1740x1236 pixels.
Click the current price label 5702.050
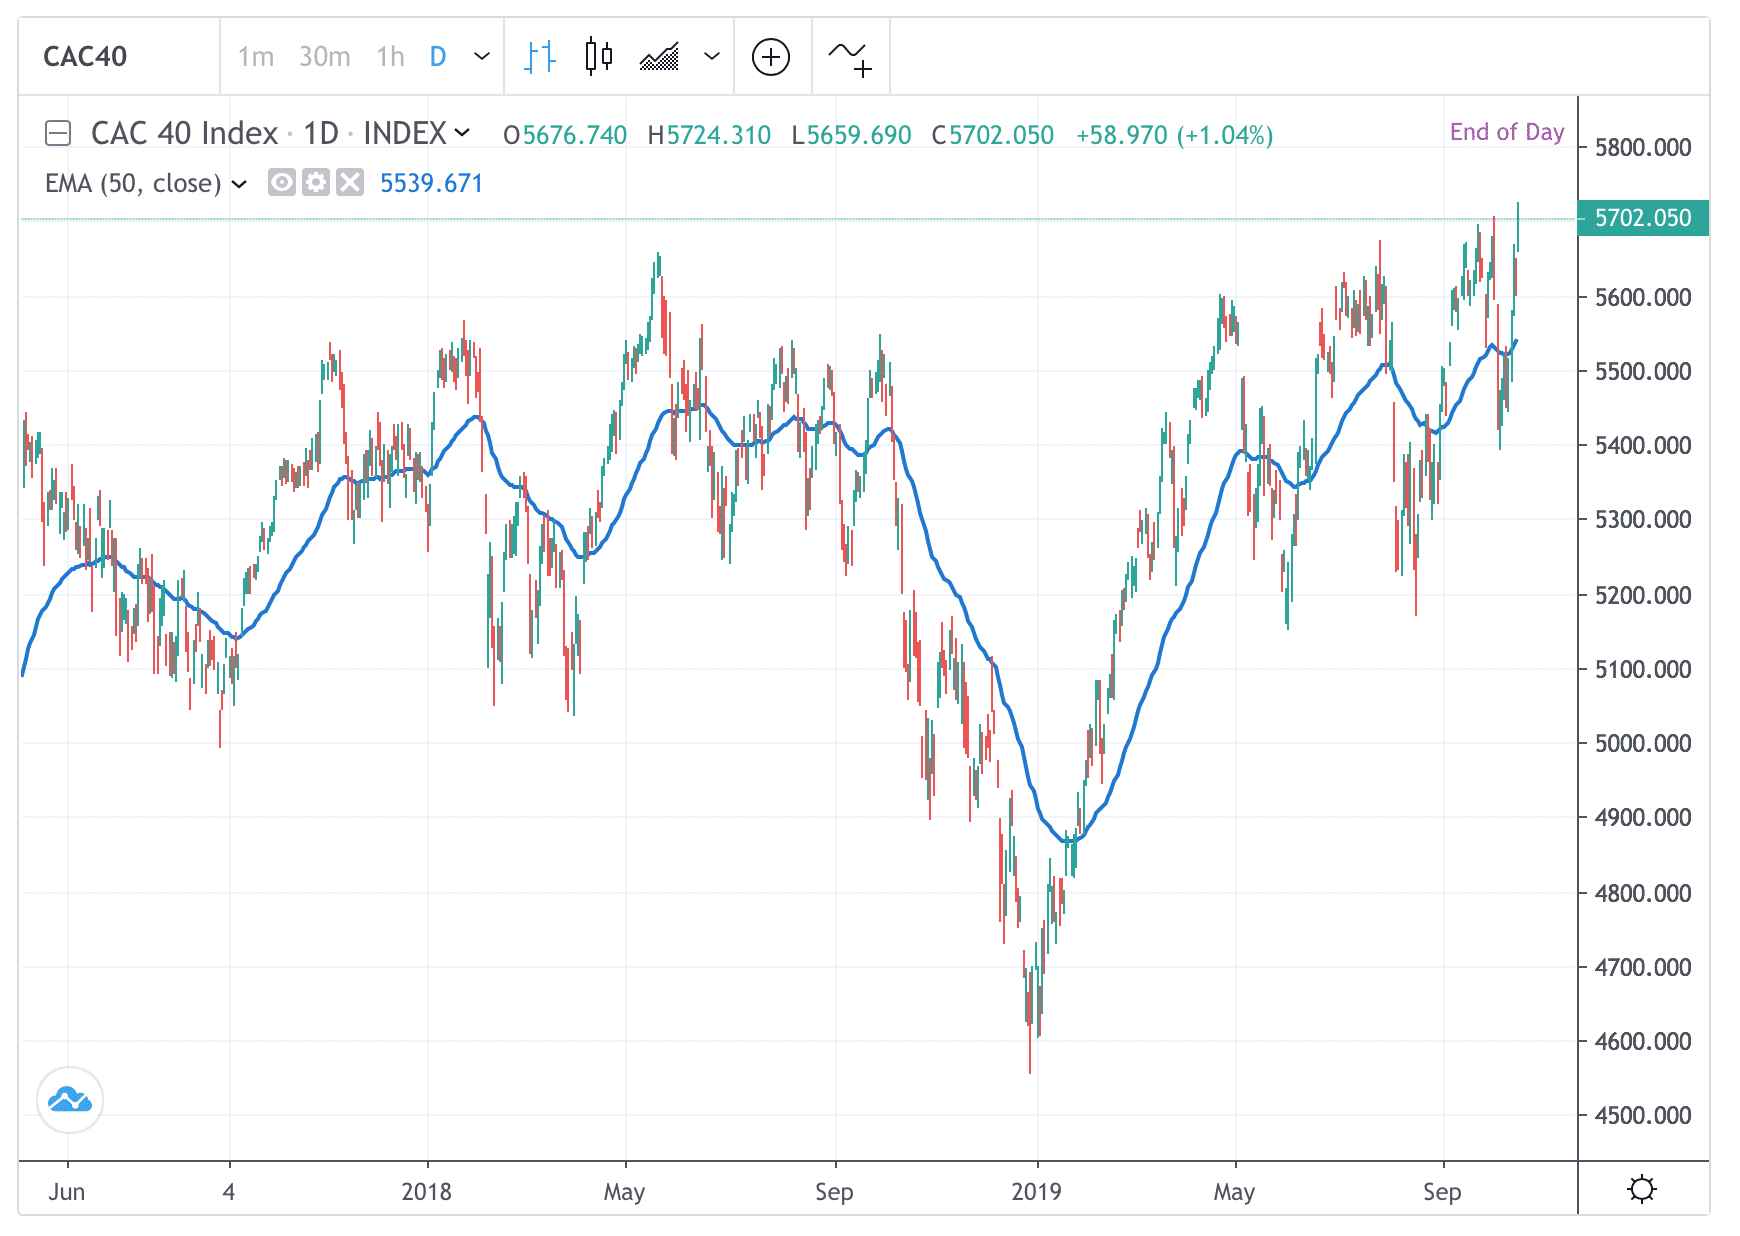click(x=1643, y=218)
